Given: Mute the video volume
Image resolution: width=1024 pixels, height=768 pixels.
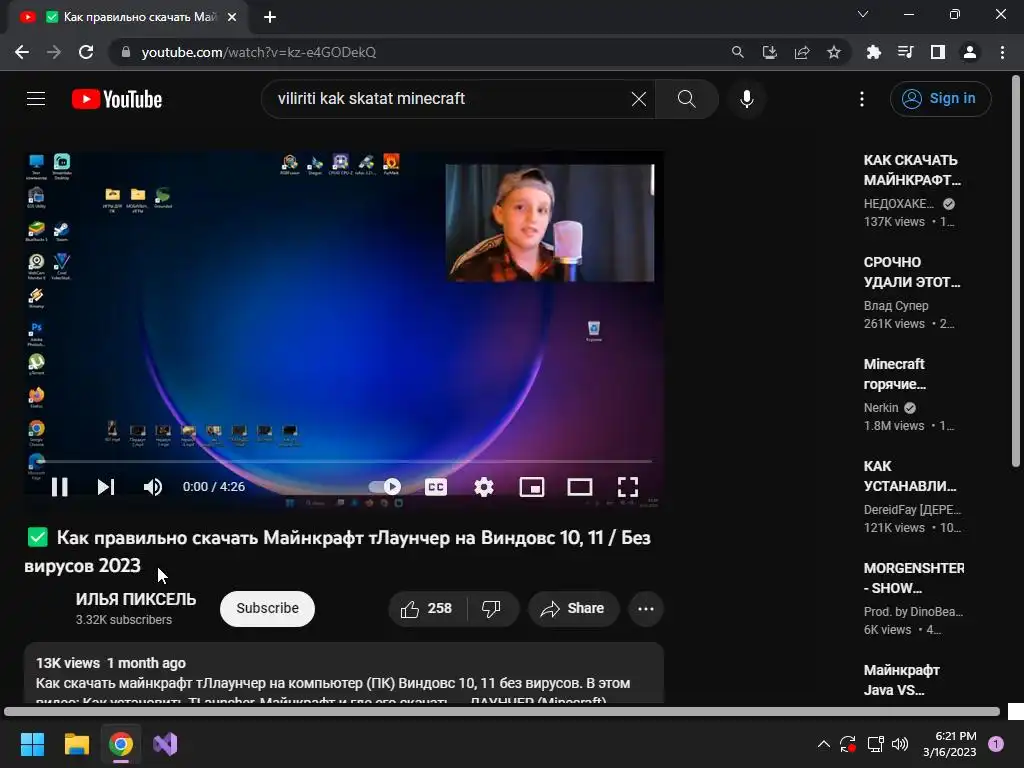Looking at the screenshot, I should [152, 487].
